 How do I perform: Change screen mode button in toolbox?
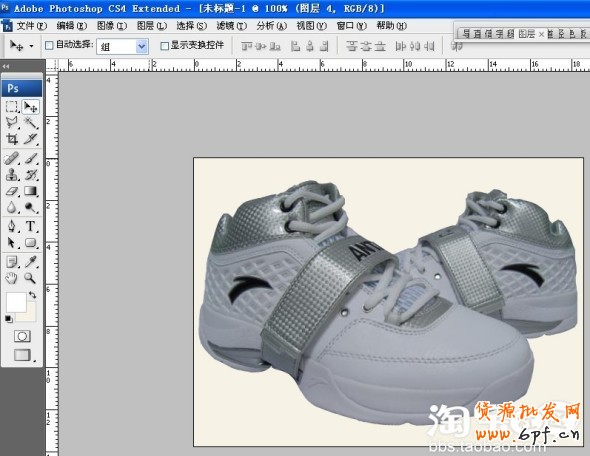pos(22,355)
